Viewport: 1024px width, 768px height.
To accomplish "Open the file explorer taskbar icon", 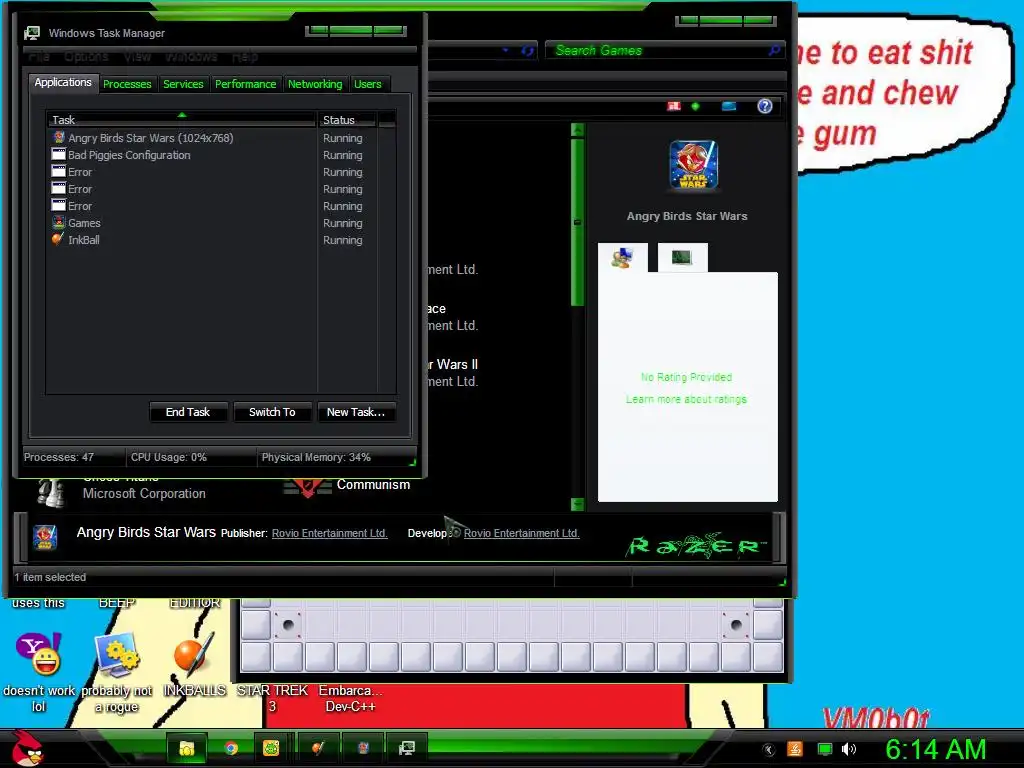I will (x=187, y=748).
